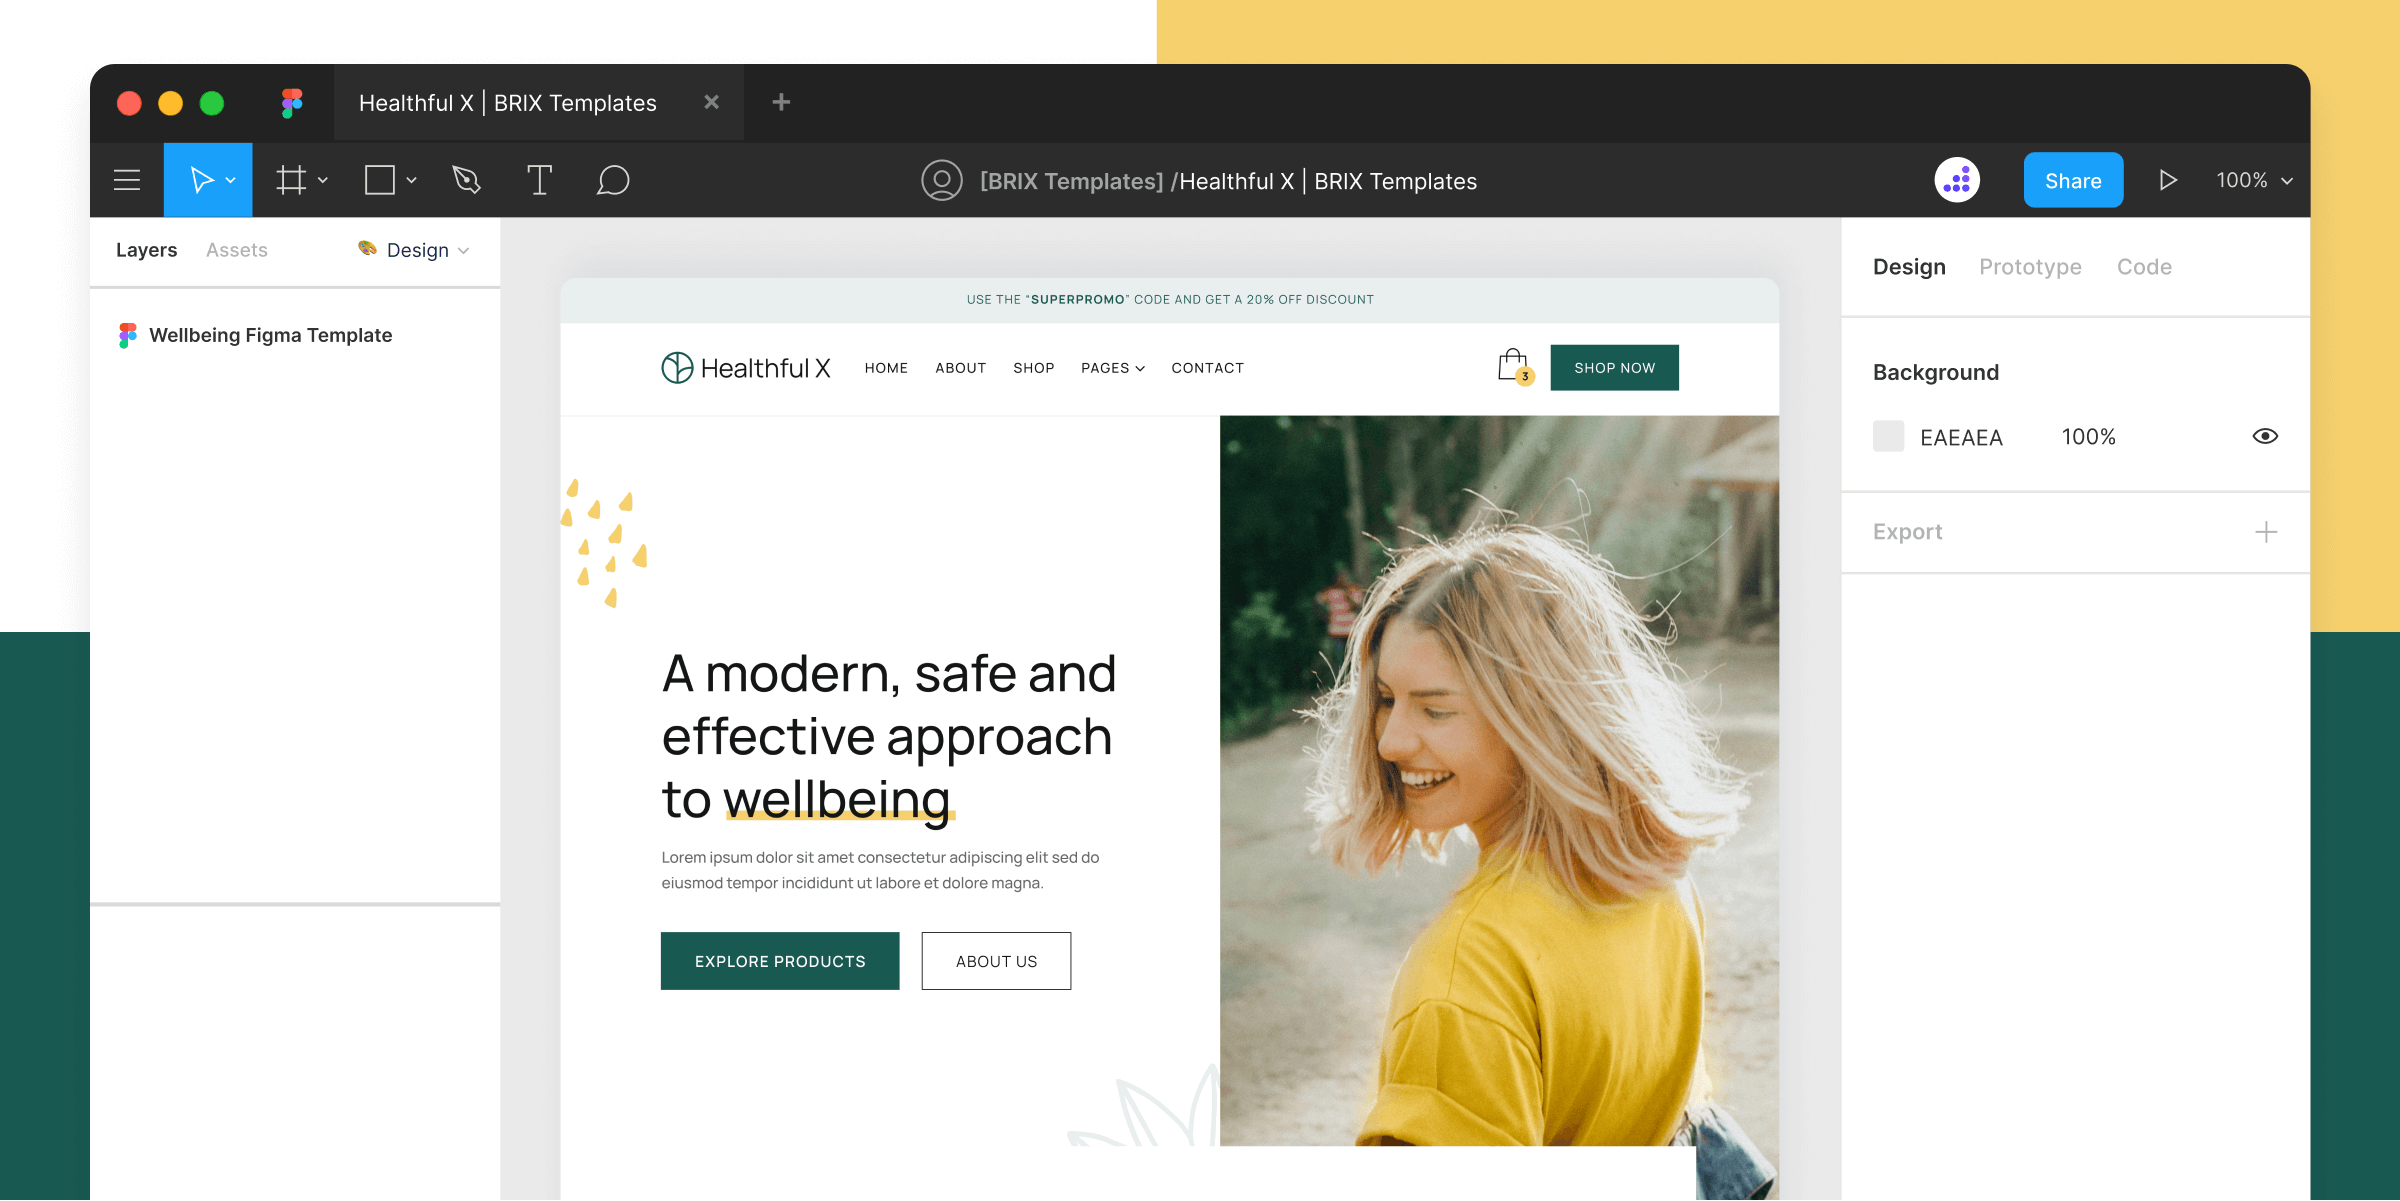Screen dimensions: 2400x1201
Task: Select the Comment tool
Action: [613, 180]
